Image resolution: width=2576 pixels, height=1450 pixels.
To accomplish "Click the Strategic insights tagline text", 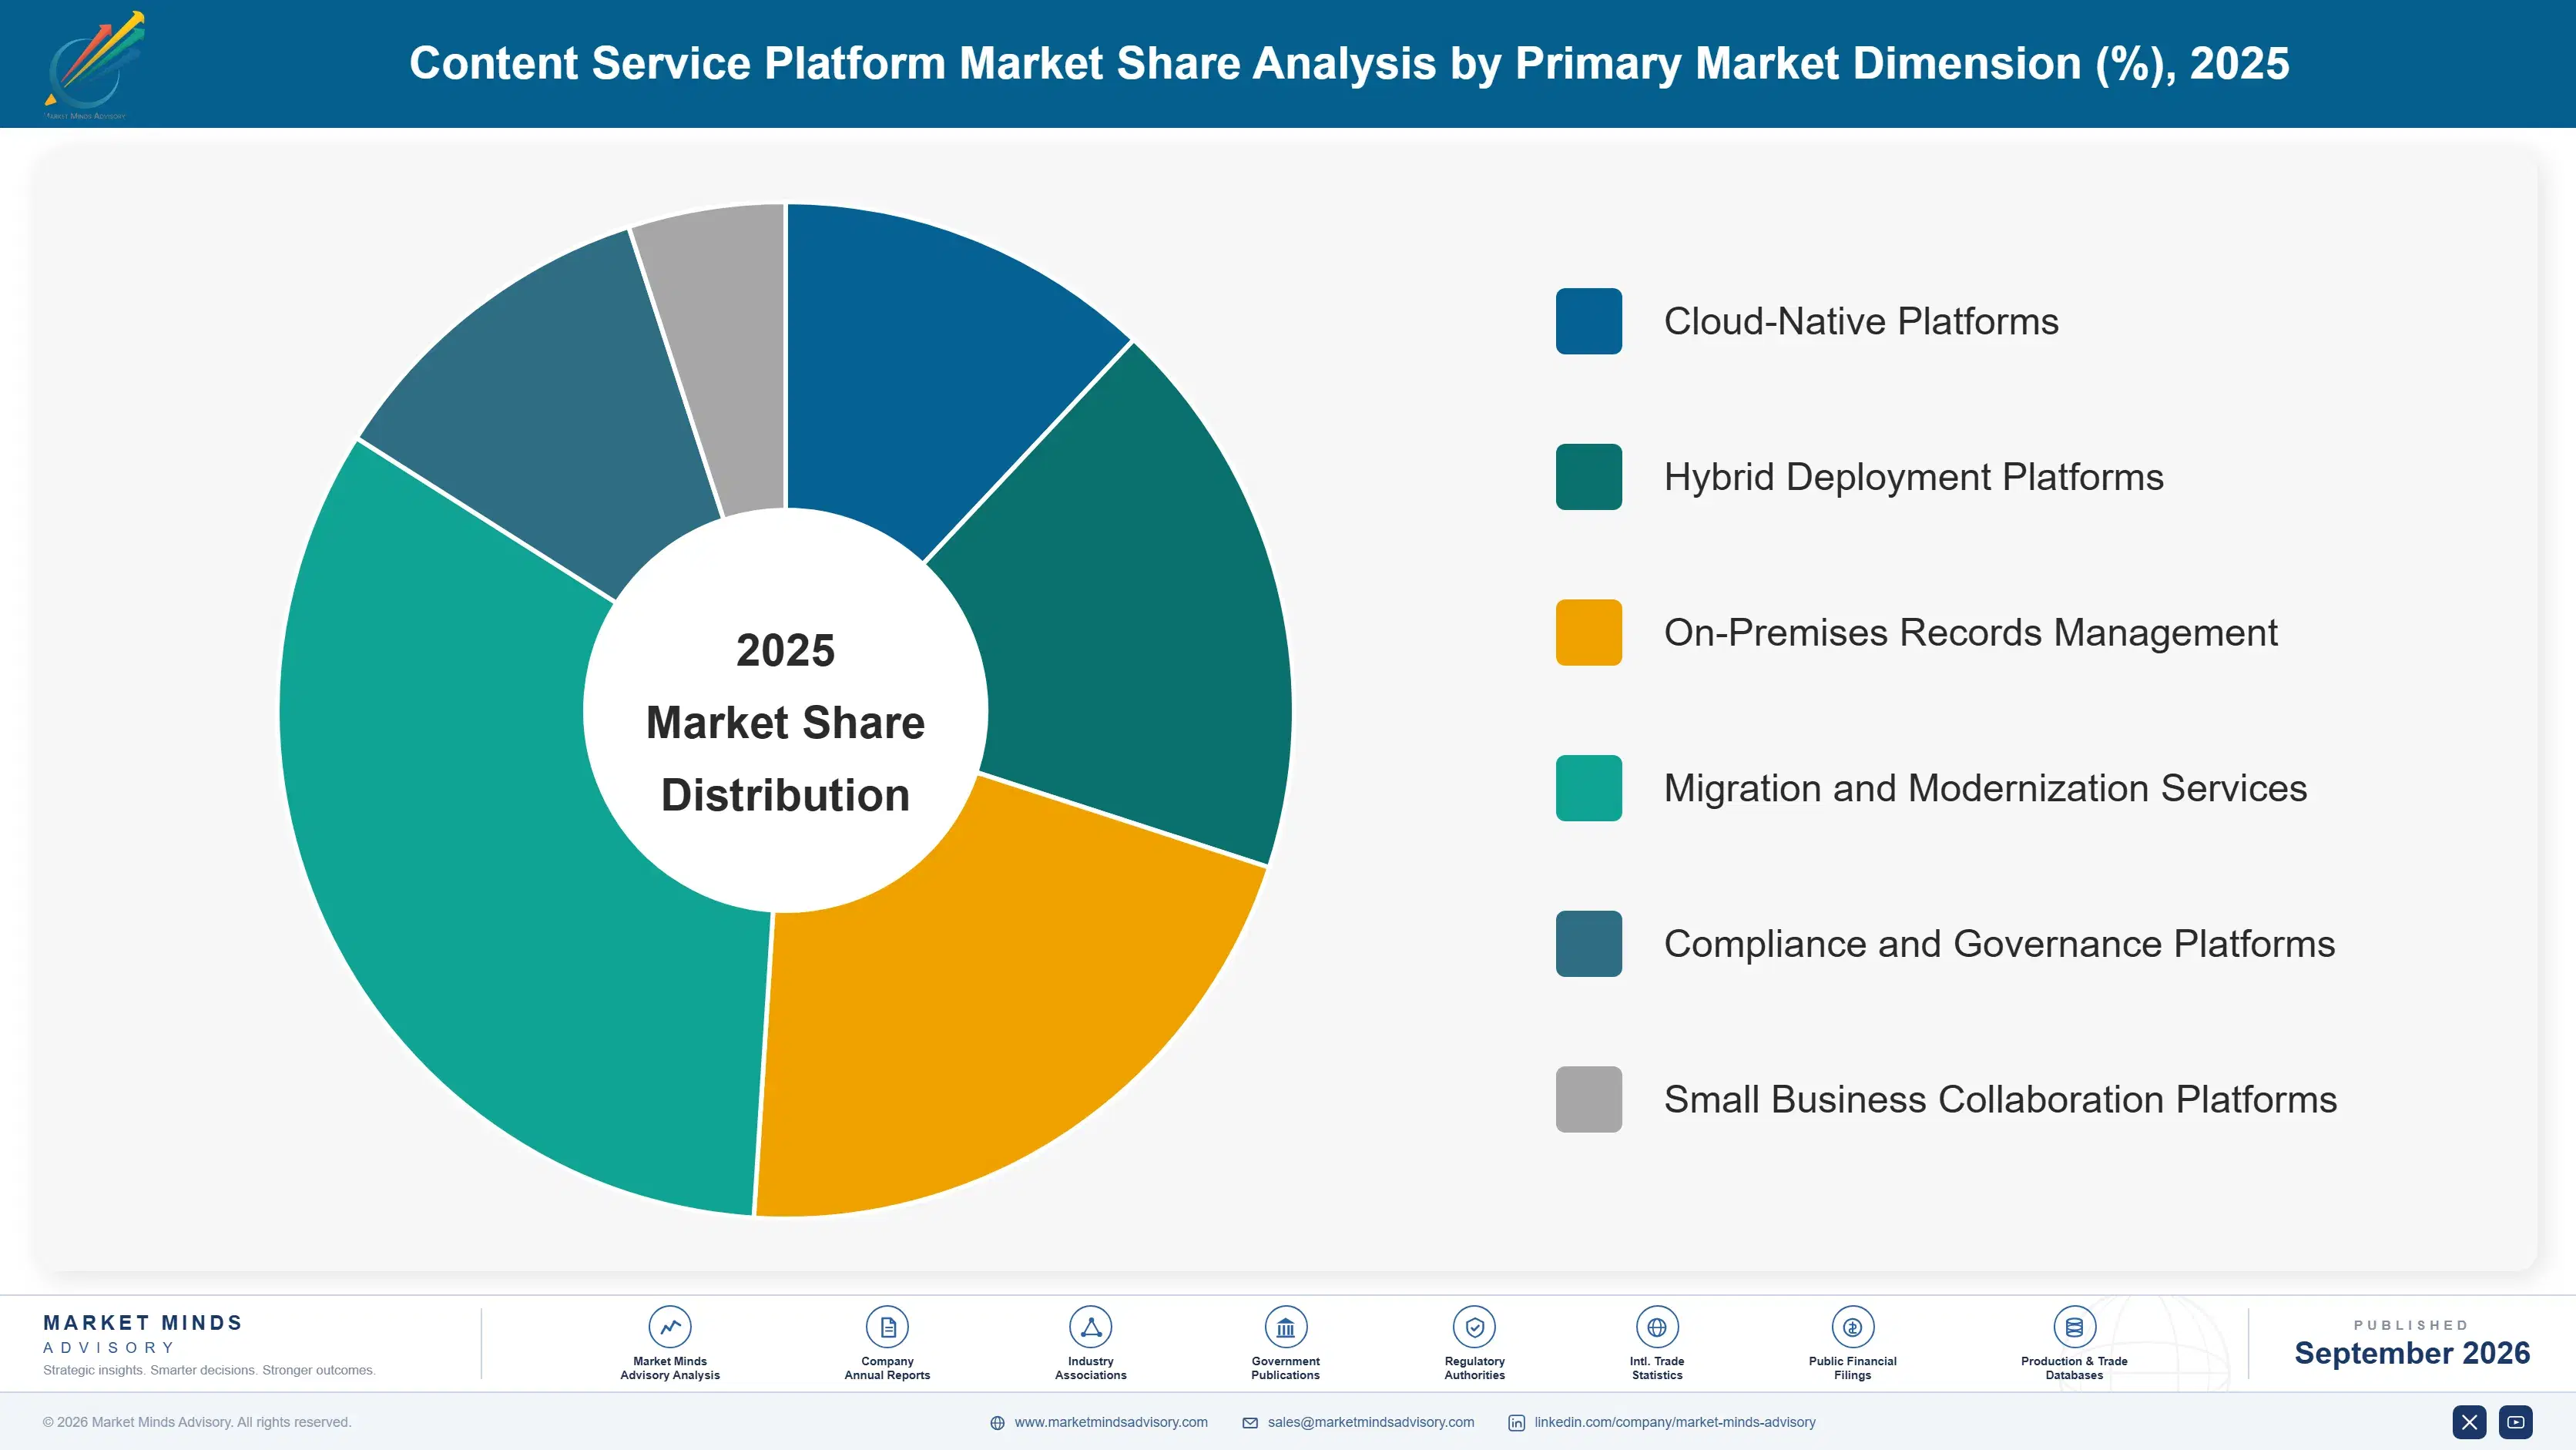I will pos(209,1370).
